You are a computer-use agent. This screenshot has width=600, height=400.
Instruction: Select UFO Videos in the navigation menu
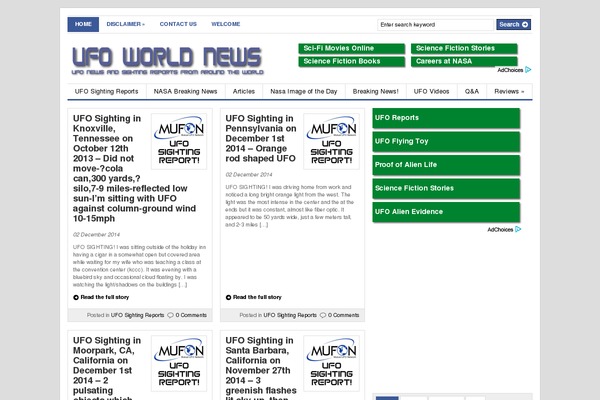tap(430, 91)
